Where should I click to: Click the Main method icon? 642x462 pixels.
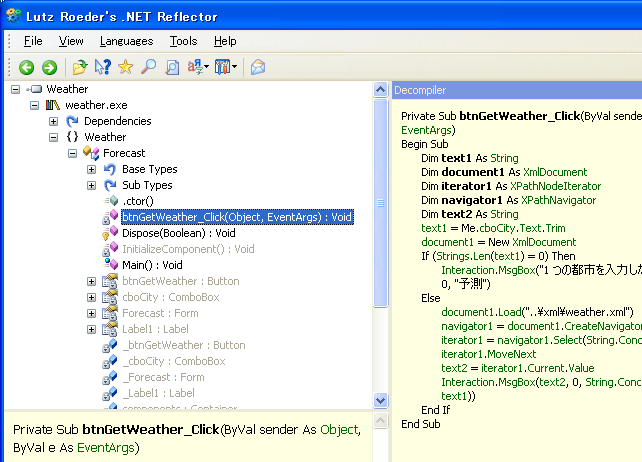[x=111, y=265]
